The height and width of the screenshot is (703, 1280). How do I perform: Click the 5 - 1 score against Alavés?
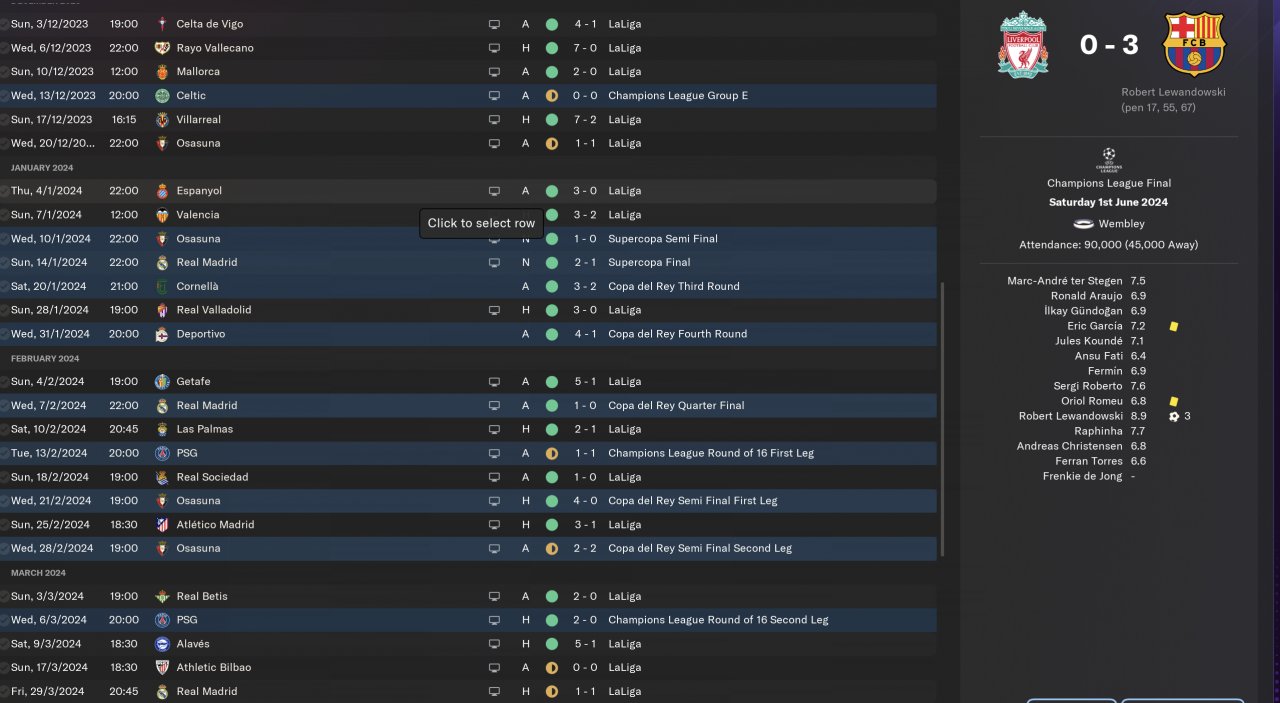[x=586, y=644]
